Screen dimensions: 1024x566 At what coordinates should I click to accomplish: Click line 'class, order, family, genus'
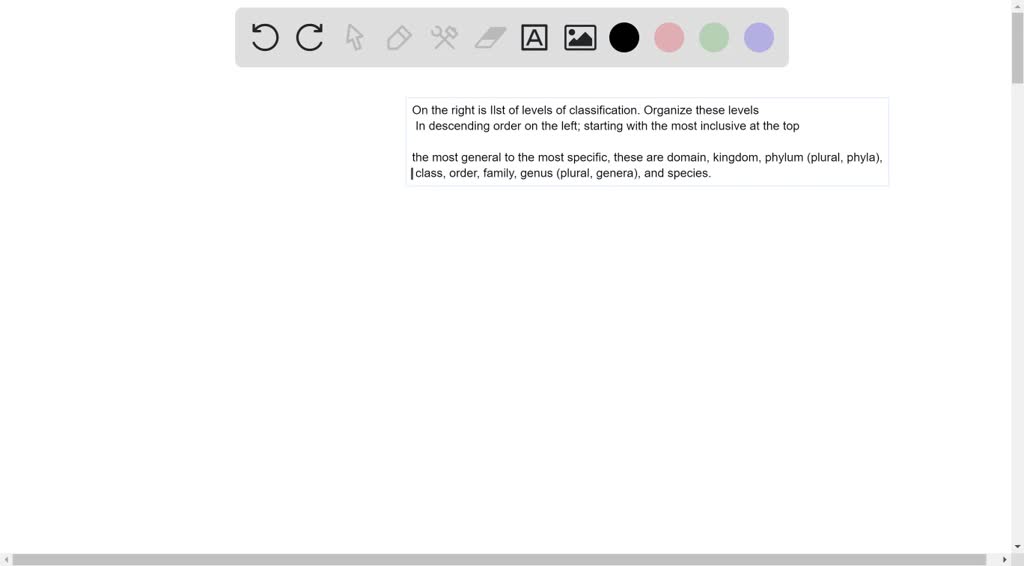pyautogui.click(x=563, y=173)
